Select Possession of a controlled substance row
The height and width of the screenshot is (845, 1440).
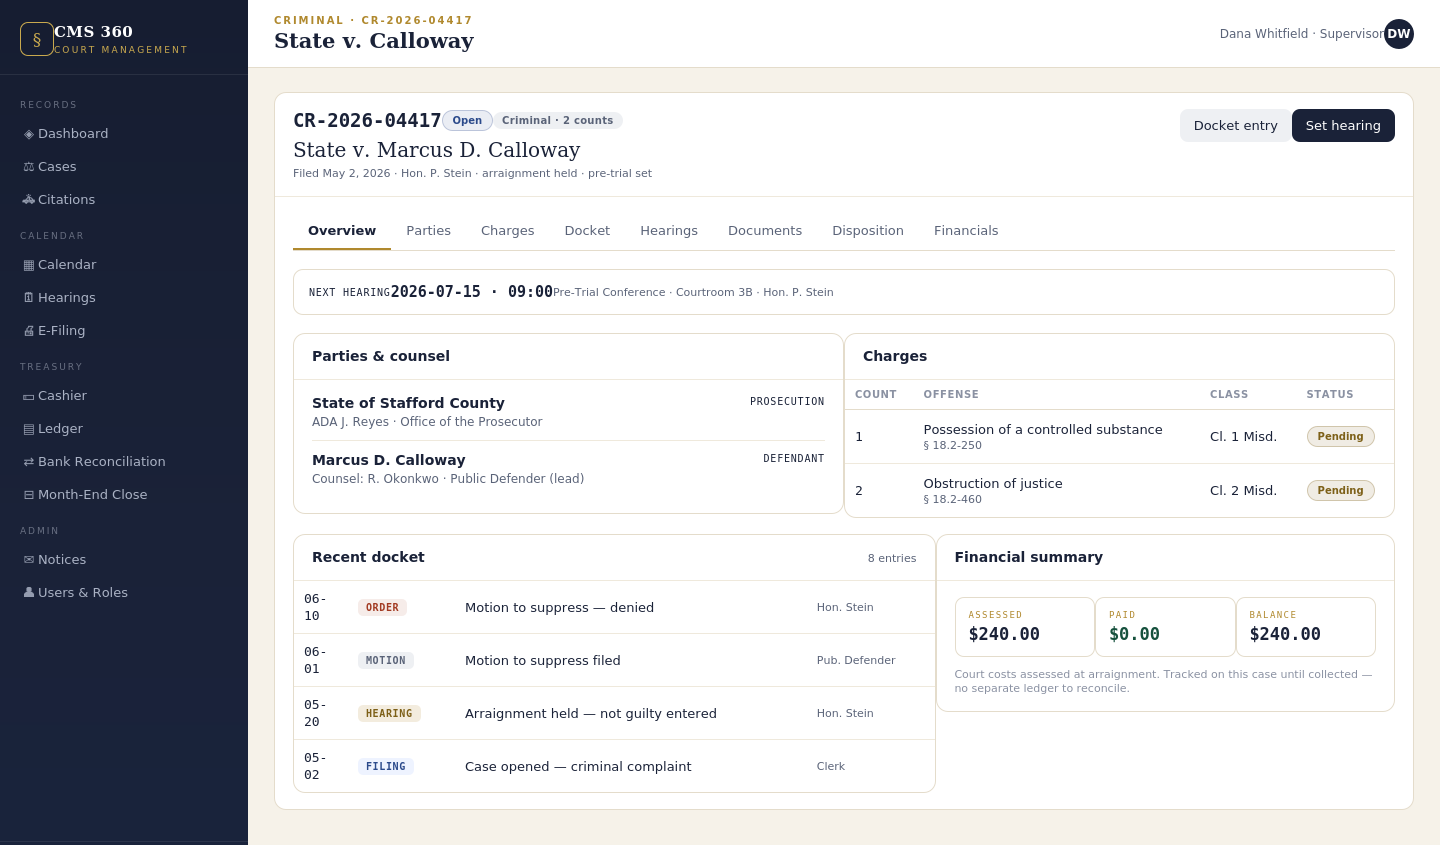pyautogui.click(x=1119, y=437)
